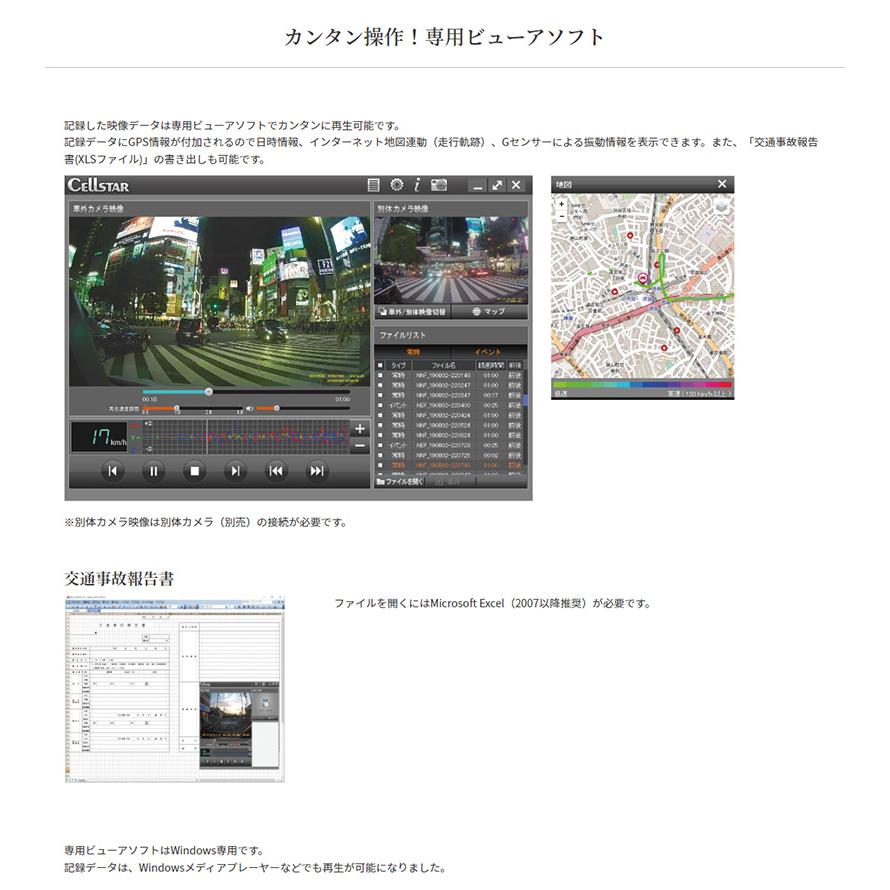Click the G-sensor waveform graph
This screenshot has width=890, height=890.
(246, 437)
